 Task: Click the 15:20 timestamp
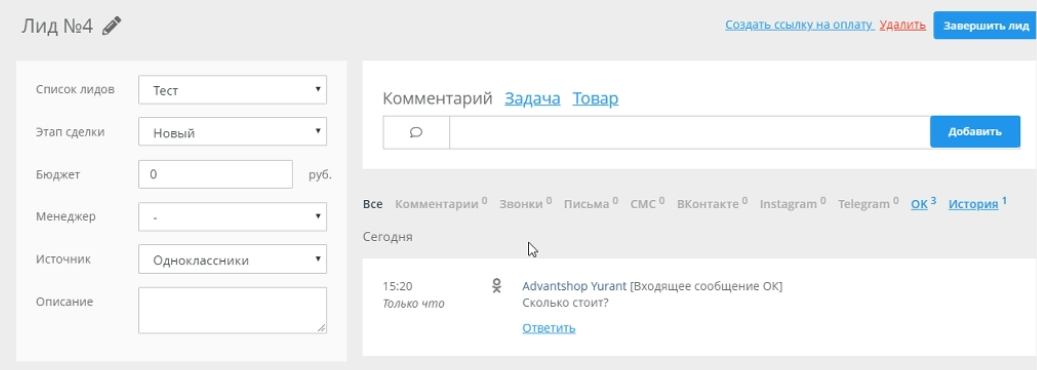point(397,287)
